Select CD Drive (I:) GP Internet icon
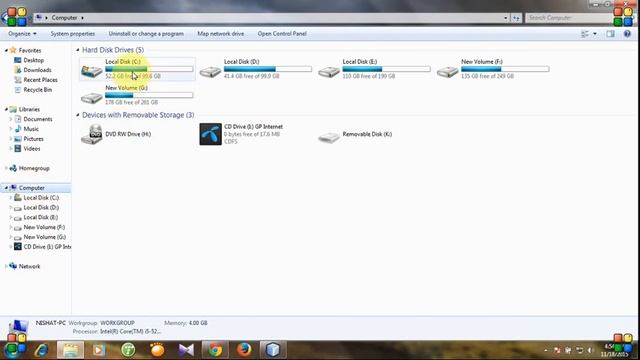The height and width of the screenshot is (360, 640). [210, 134]
